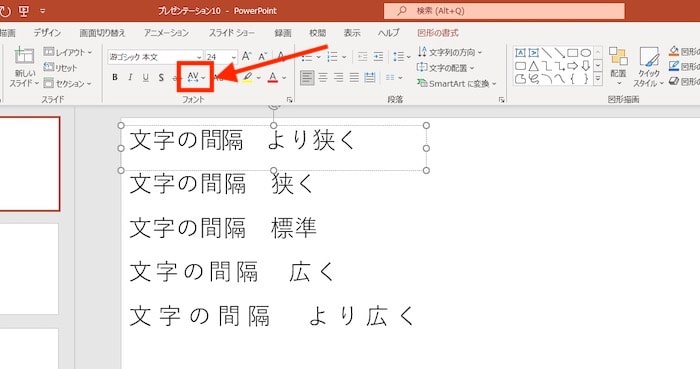Open 文字列の方向 text direction dropdown
This screenshot has width=700, height=369.
(x=450, y=52)
